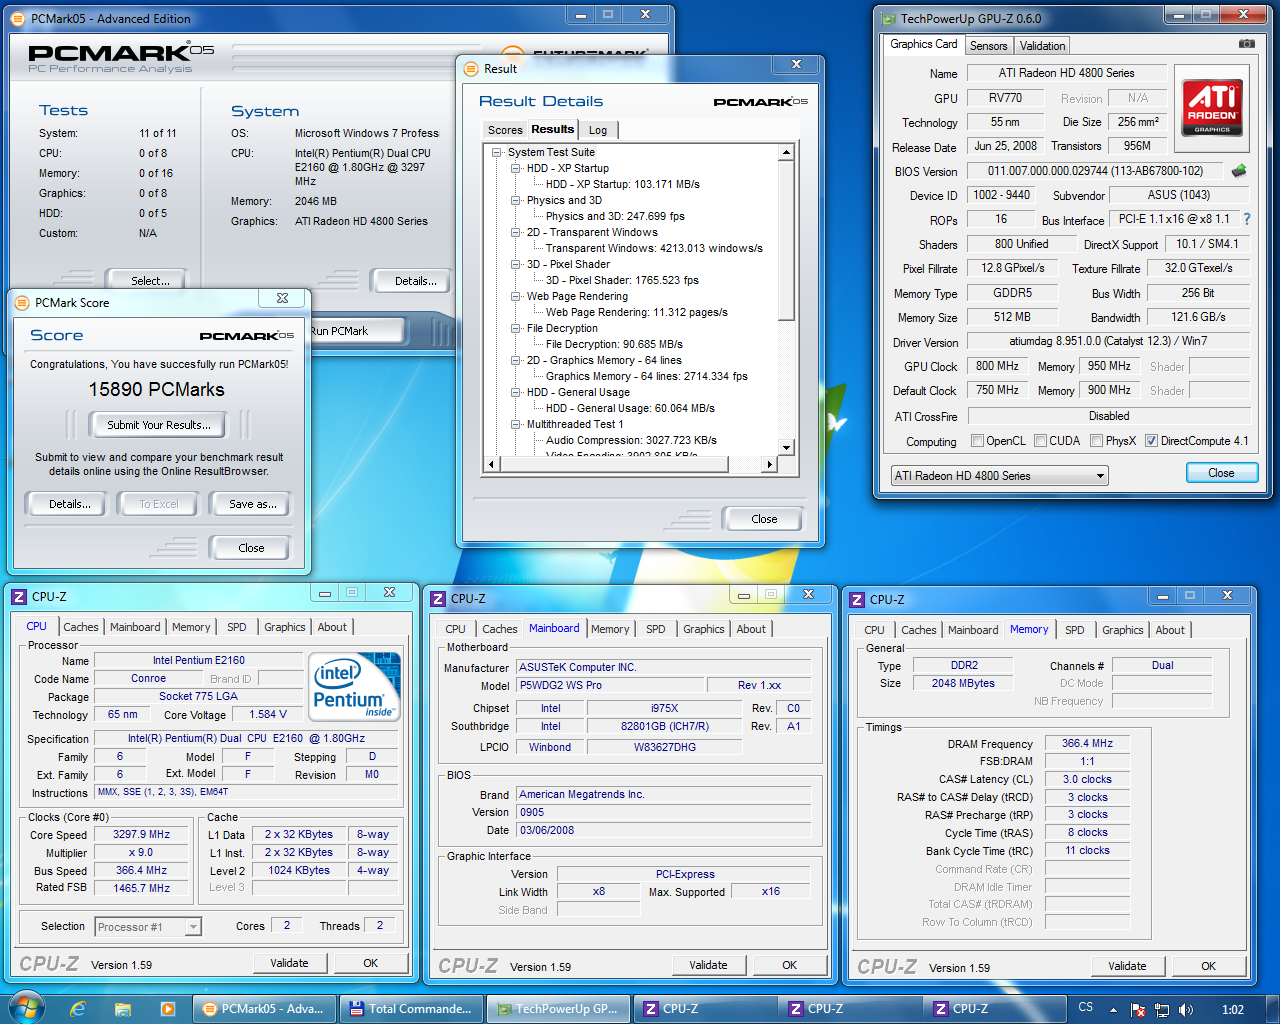Viewport: 1280px width, 1024px height.
Task: Select 'Transparent Windows: 4213.013 windows/s' row
Action: 654,248
